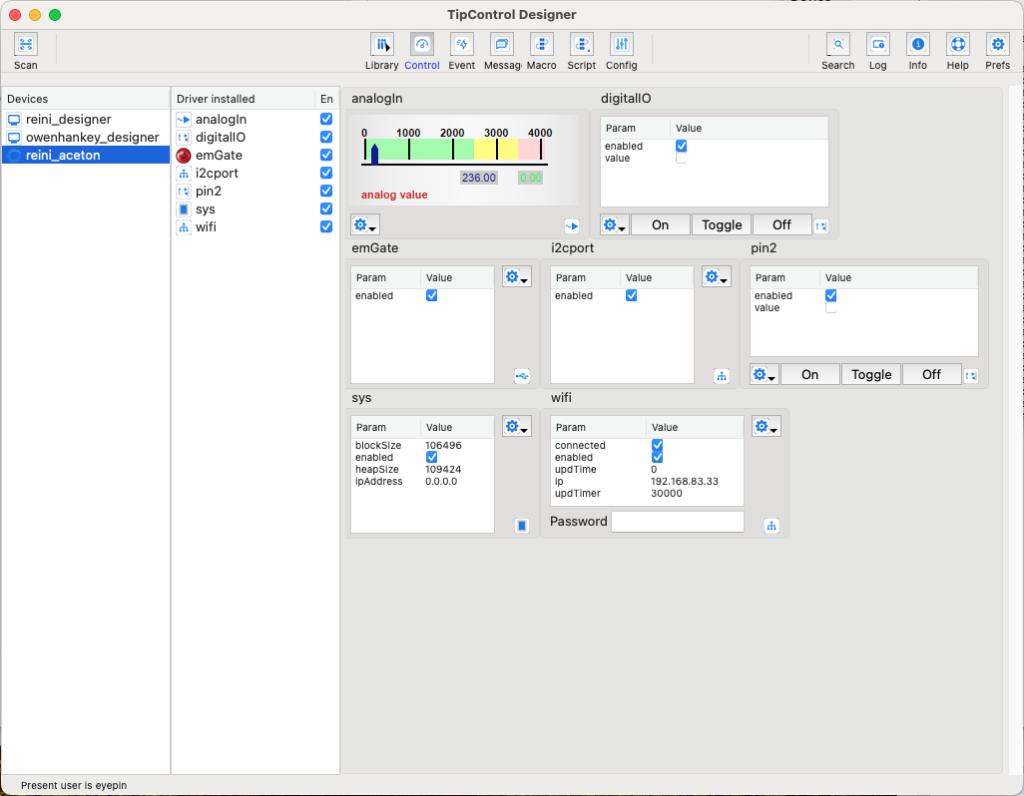This screenshot has height=796, width=1024.
Task: Open the Library toolbar icon
Action: coord(381,45)
